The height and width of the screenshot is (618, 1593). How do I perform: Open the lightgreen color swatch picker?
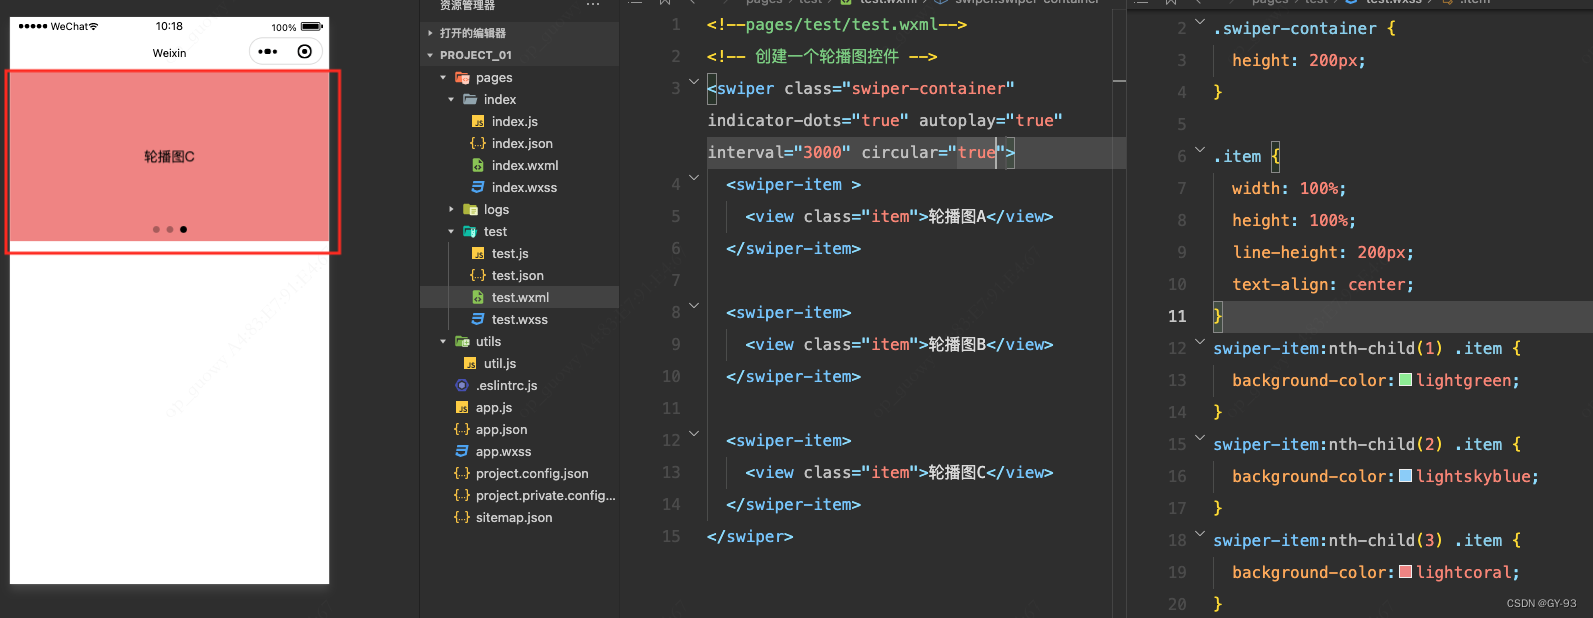coord(1405,380)
